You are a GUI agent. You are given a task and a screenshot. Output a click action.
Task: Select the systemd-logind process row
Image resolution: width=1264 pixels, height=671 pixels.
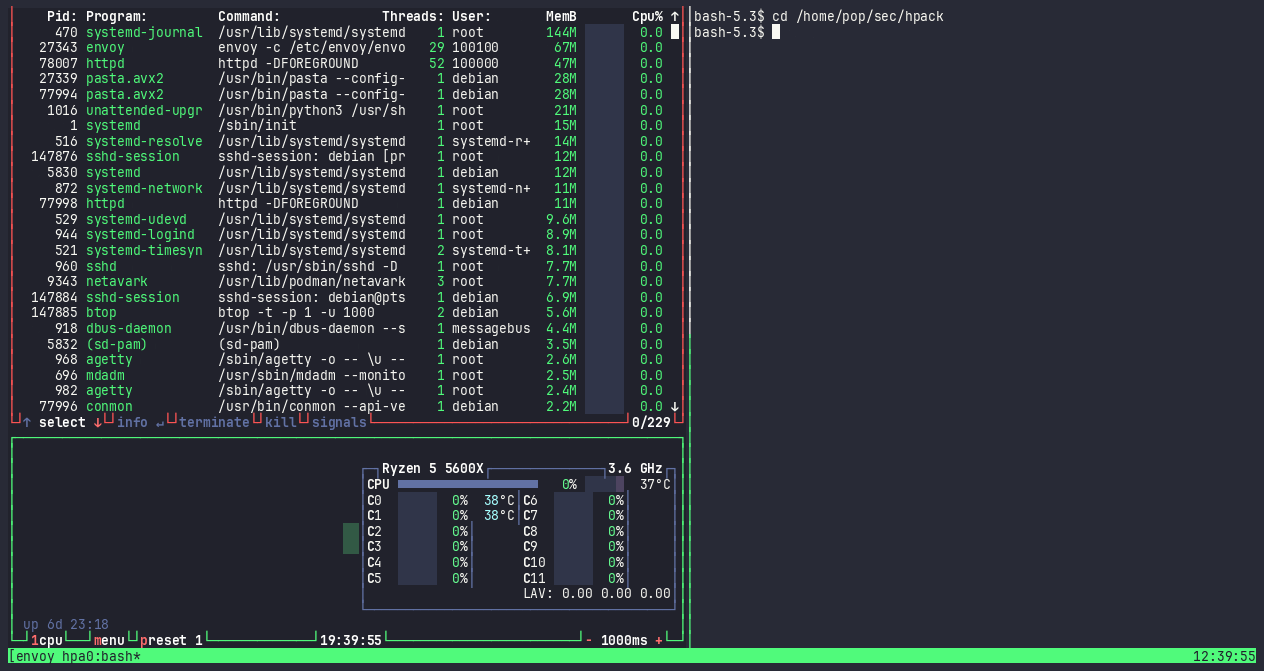point(342,235)
